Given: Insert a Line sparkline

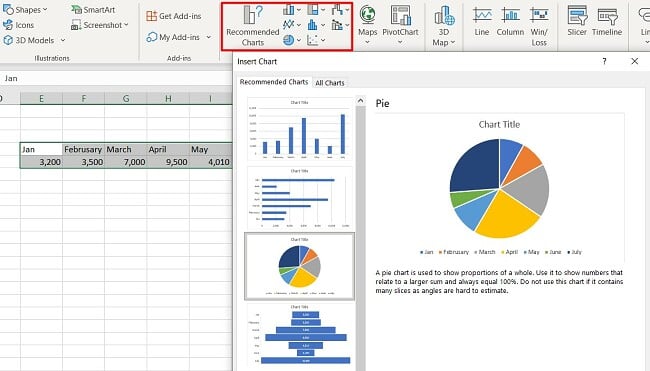Looking at the screenshot, I should [482, 21].
